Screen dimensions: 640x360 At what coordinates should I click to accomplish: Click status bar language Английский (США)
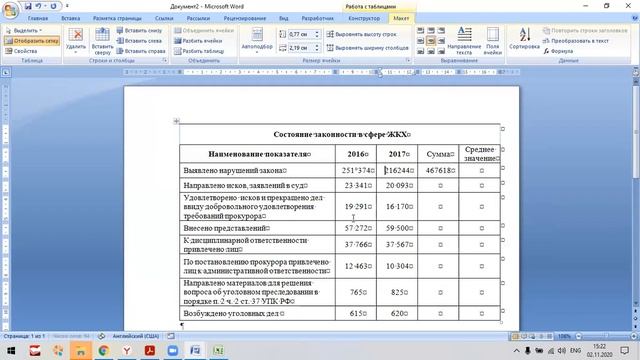coord(136,336)
